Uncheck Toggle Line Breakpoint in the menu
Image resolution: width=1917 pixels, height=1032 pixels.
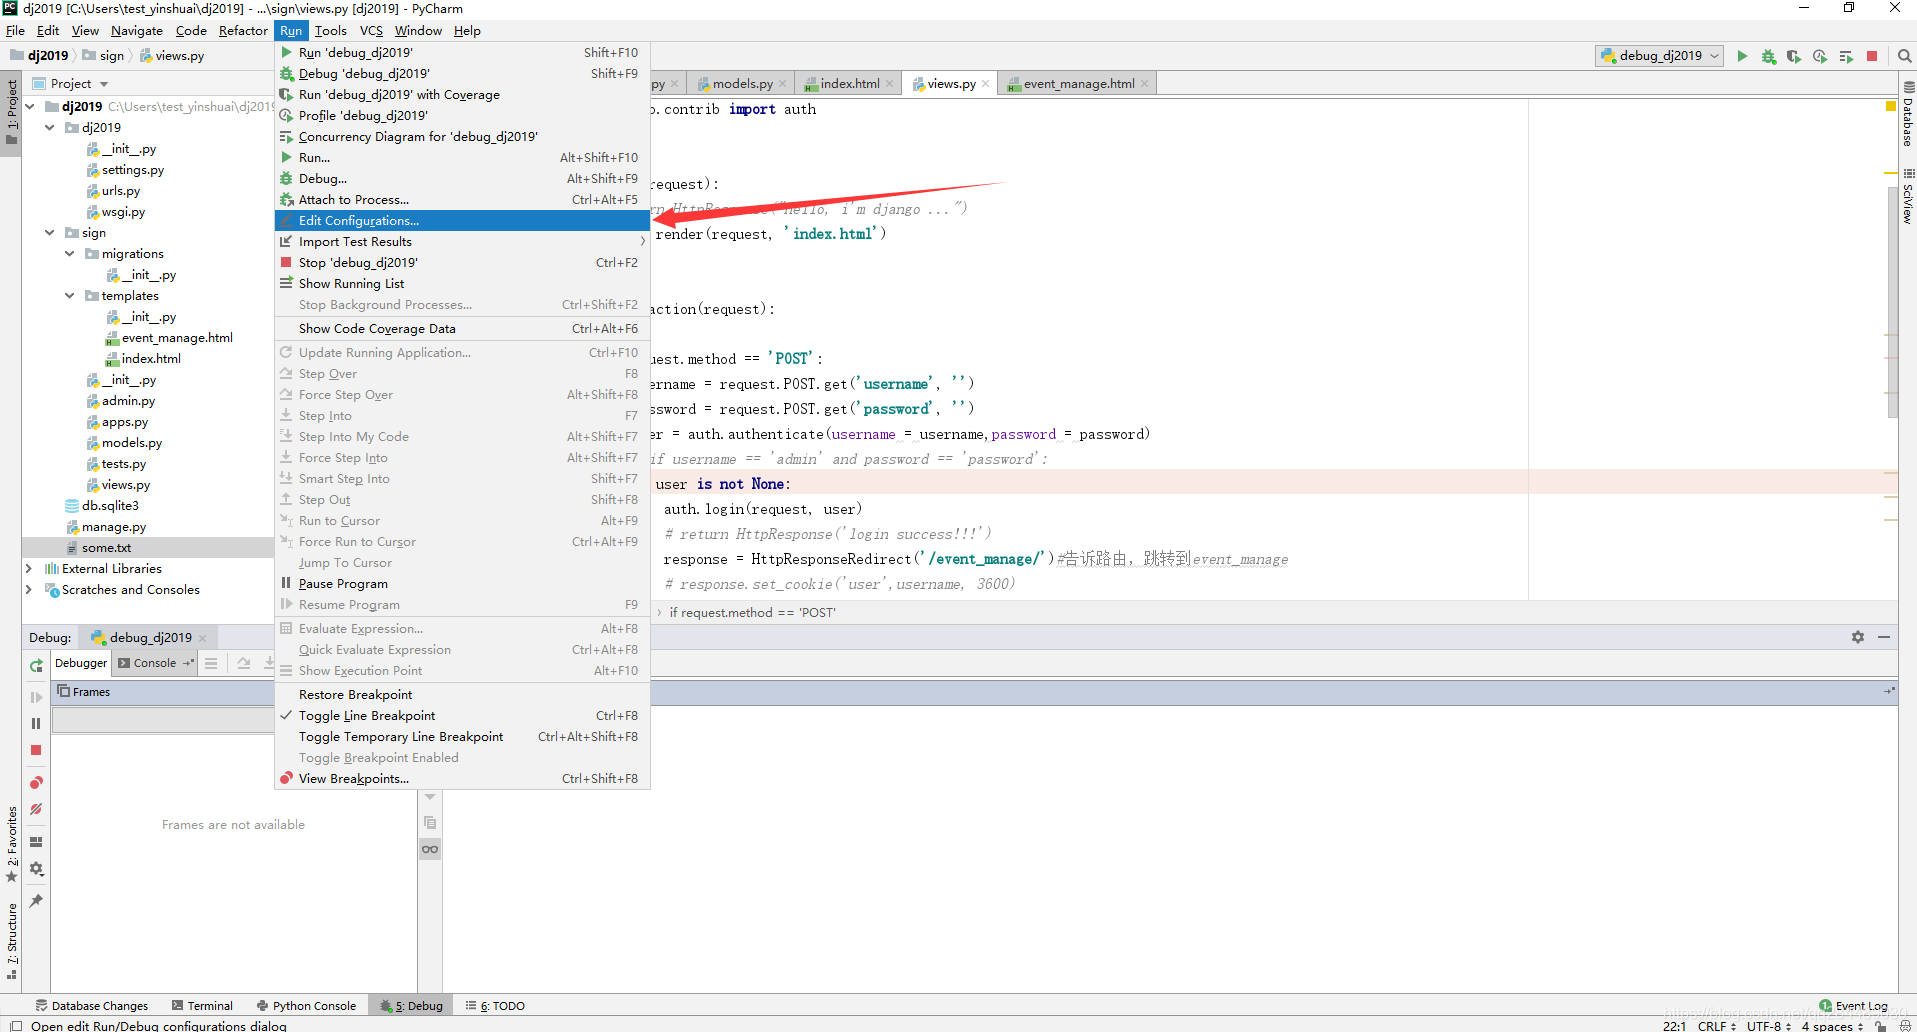coord(368,715)
